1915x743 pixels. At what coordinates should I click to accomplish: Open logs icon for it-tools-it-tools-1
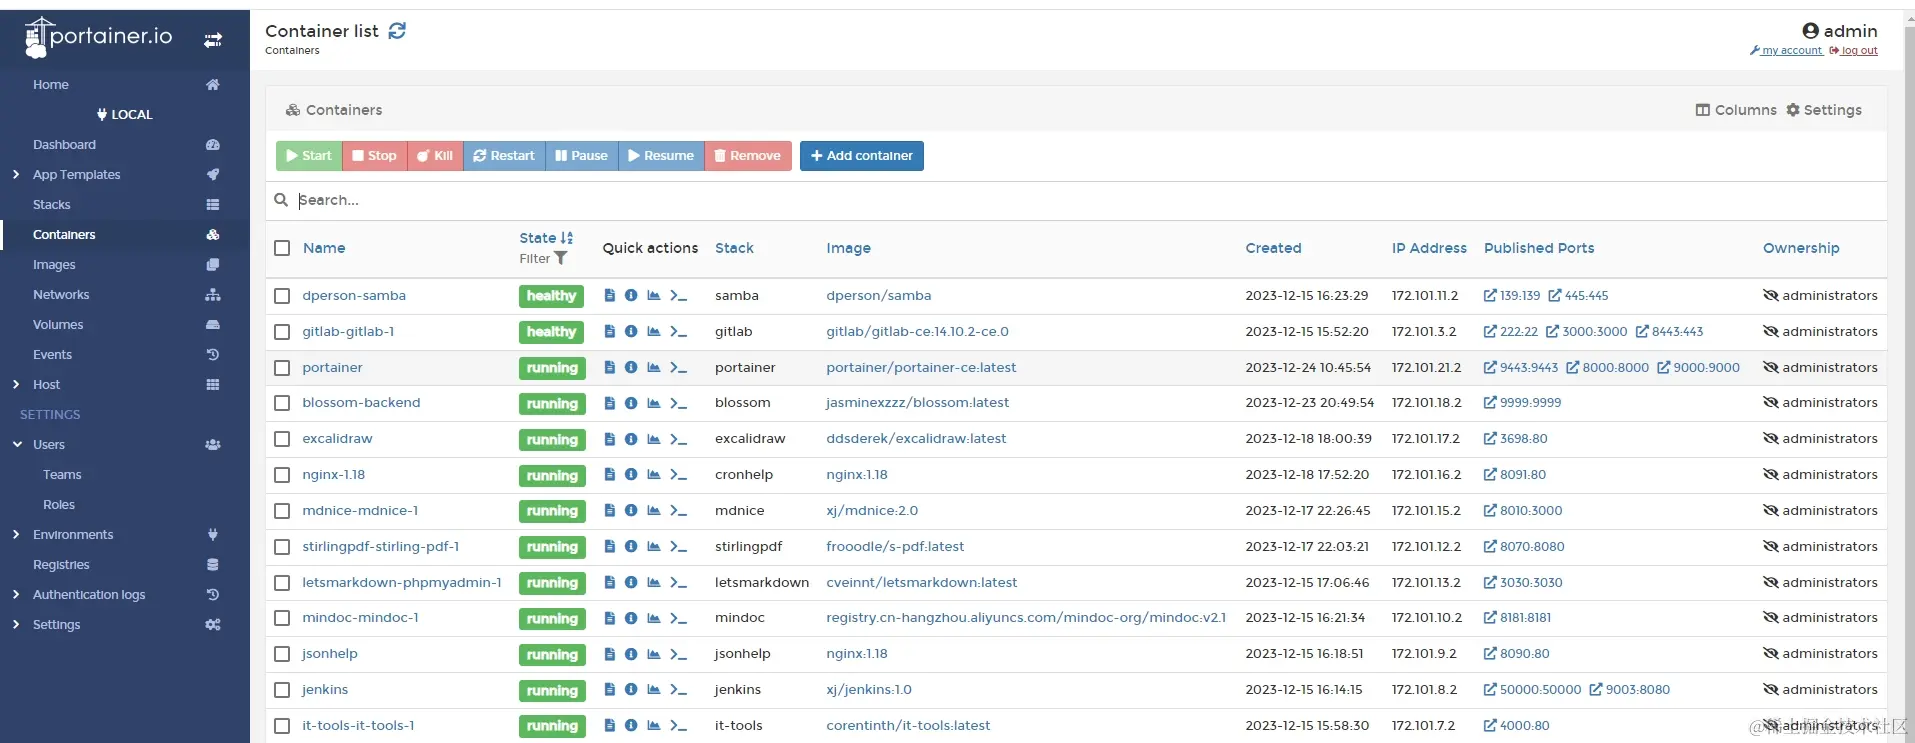[x=610, y=726]
